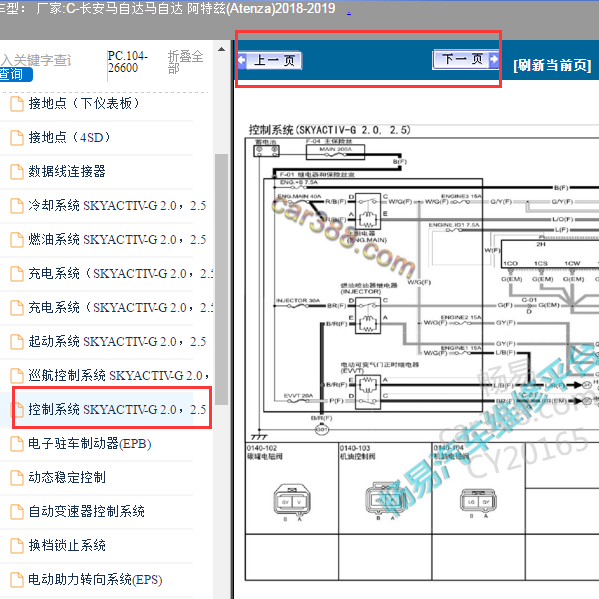Click left arrow icon on 上一页 button
Screen dimensions: 599x599
242,60
